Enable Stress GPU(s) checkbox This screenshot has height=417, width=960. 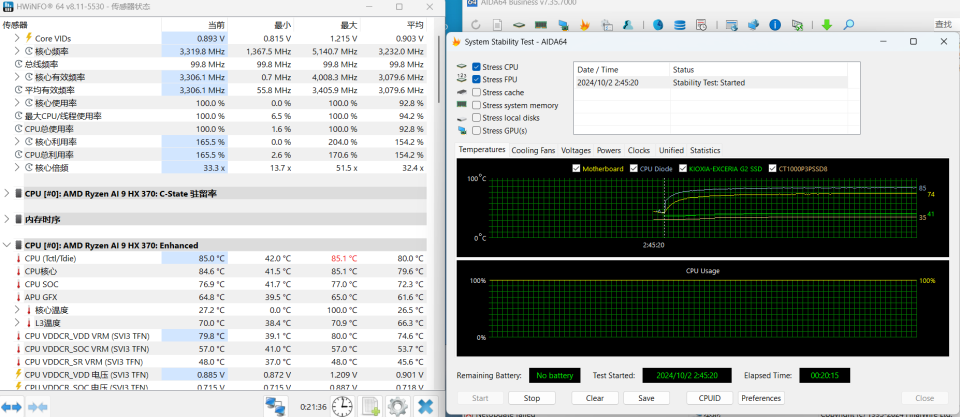[476, 131]
